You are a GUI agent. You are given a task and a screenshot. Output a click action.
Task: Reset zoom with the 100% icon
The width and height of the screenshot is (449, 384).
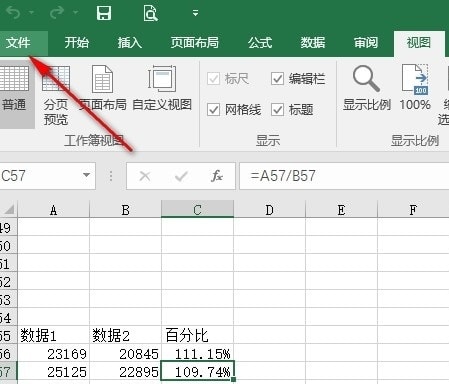[x=415, y=88]
